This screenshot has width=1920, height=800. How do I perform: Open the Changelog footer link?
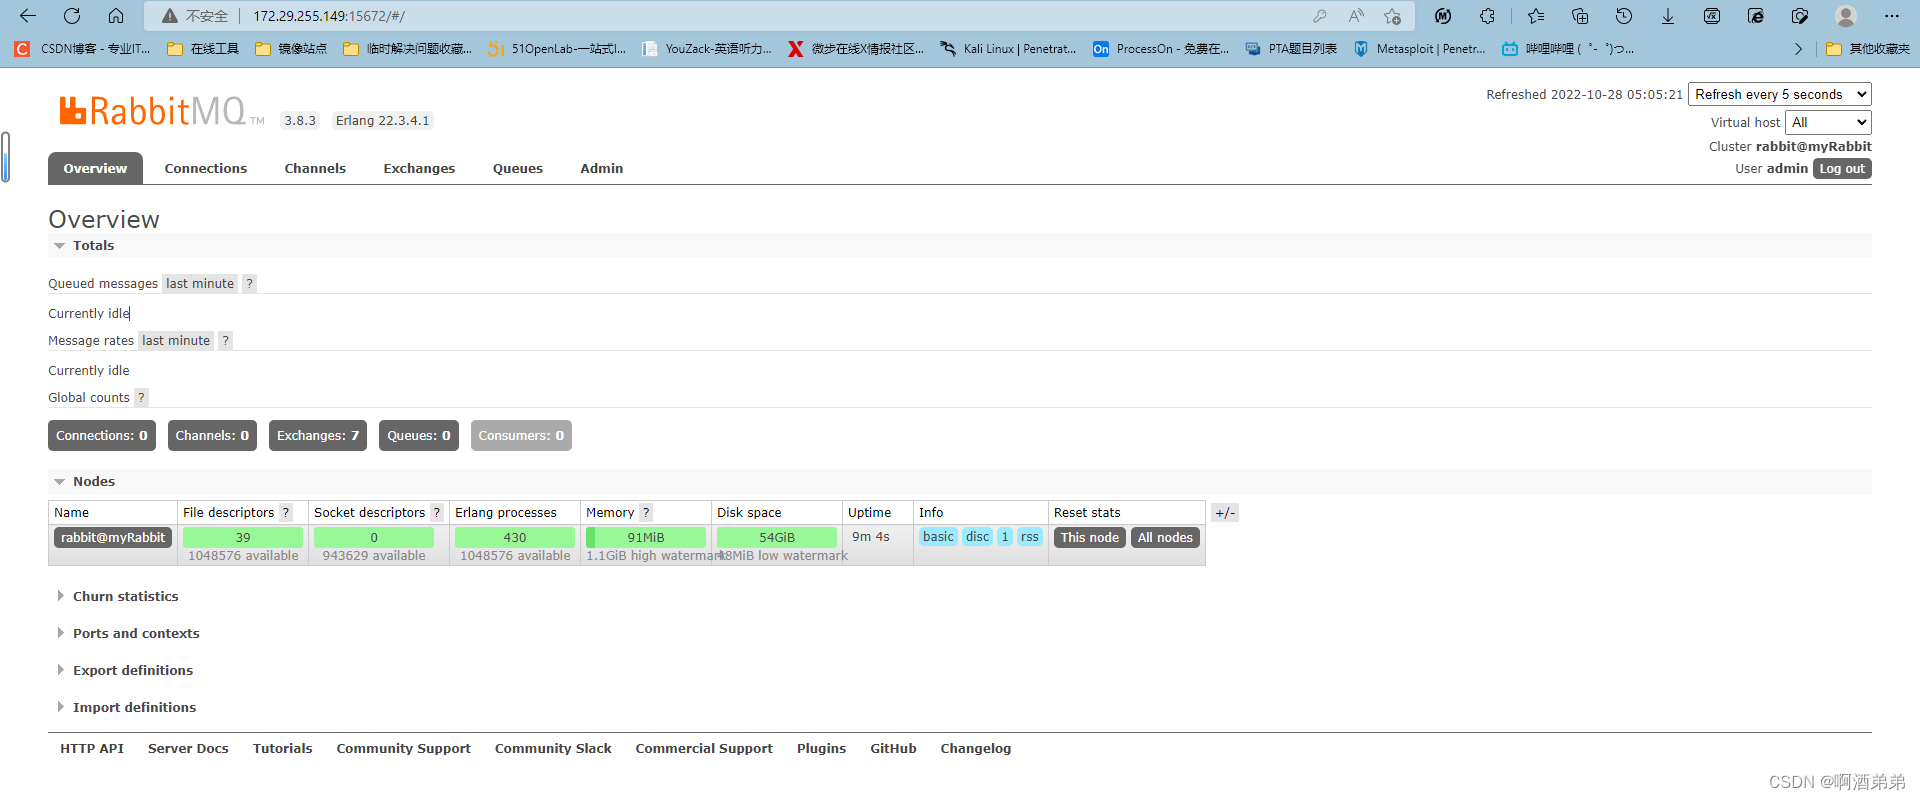pyautogui.click(x=975, y=748)
